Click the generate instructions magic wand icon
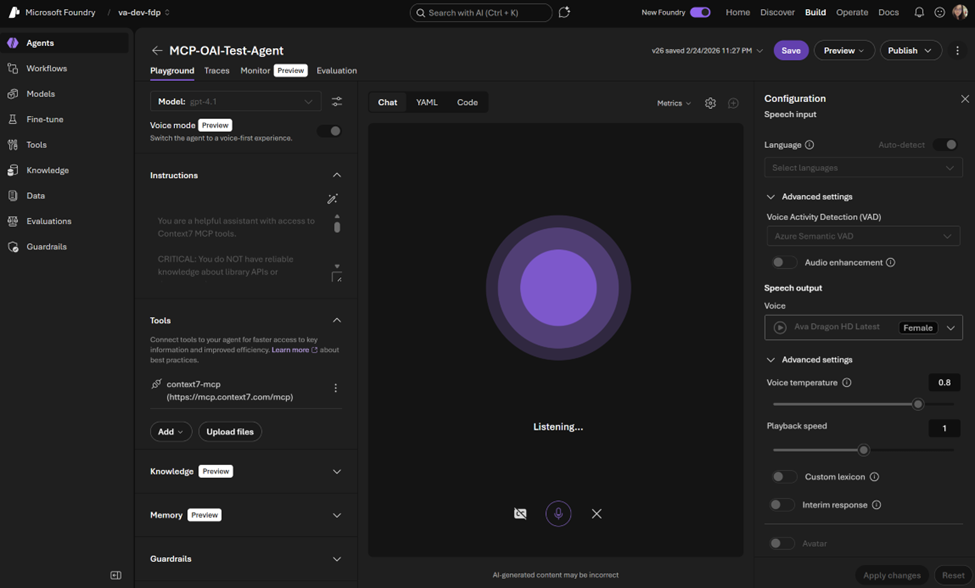 pyautogui.click(x=333, y=199)
